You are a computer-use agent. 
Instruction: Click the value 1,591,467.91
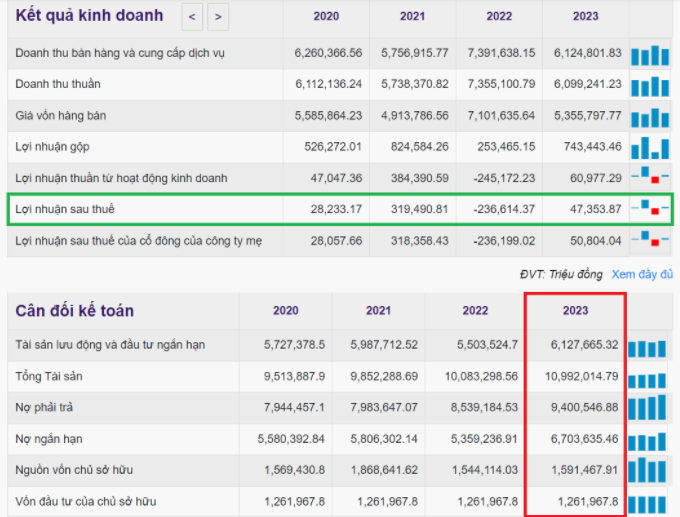(x=585, y=470)
